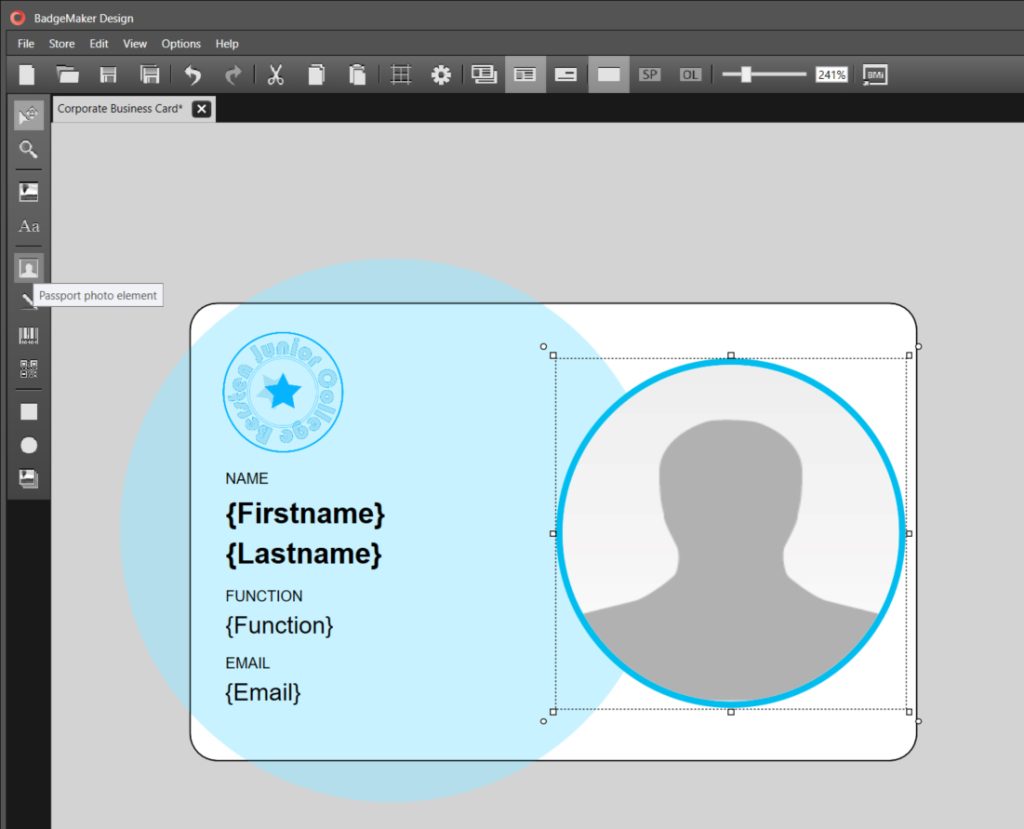This screenshot has width=1024, height=829.
Task: Select the barcode element tool
Action: [27, 334]
